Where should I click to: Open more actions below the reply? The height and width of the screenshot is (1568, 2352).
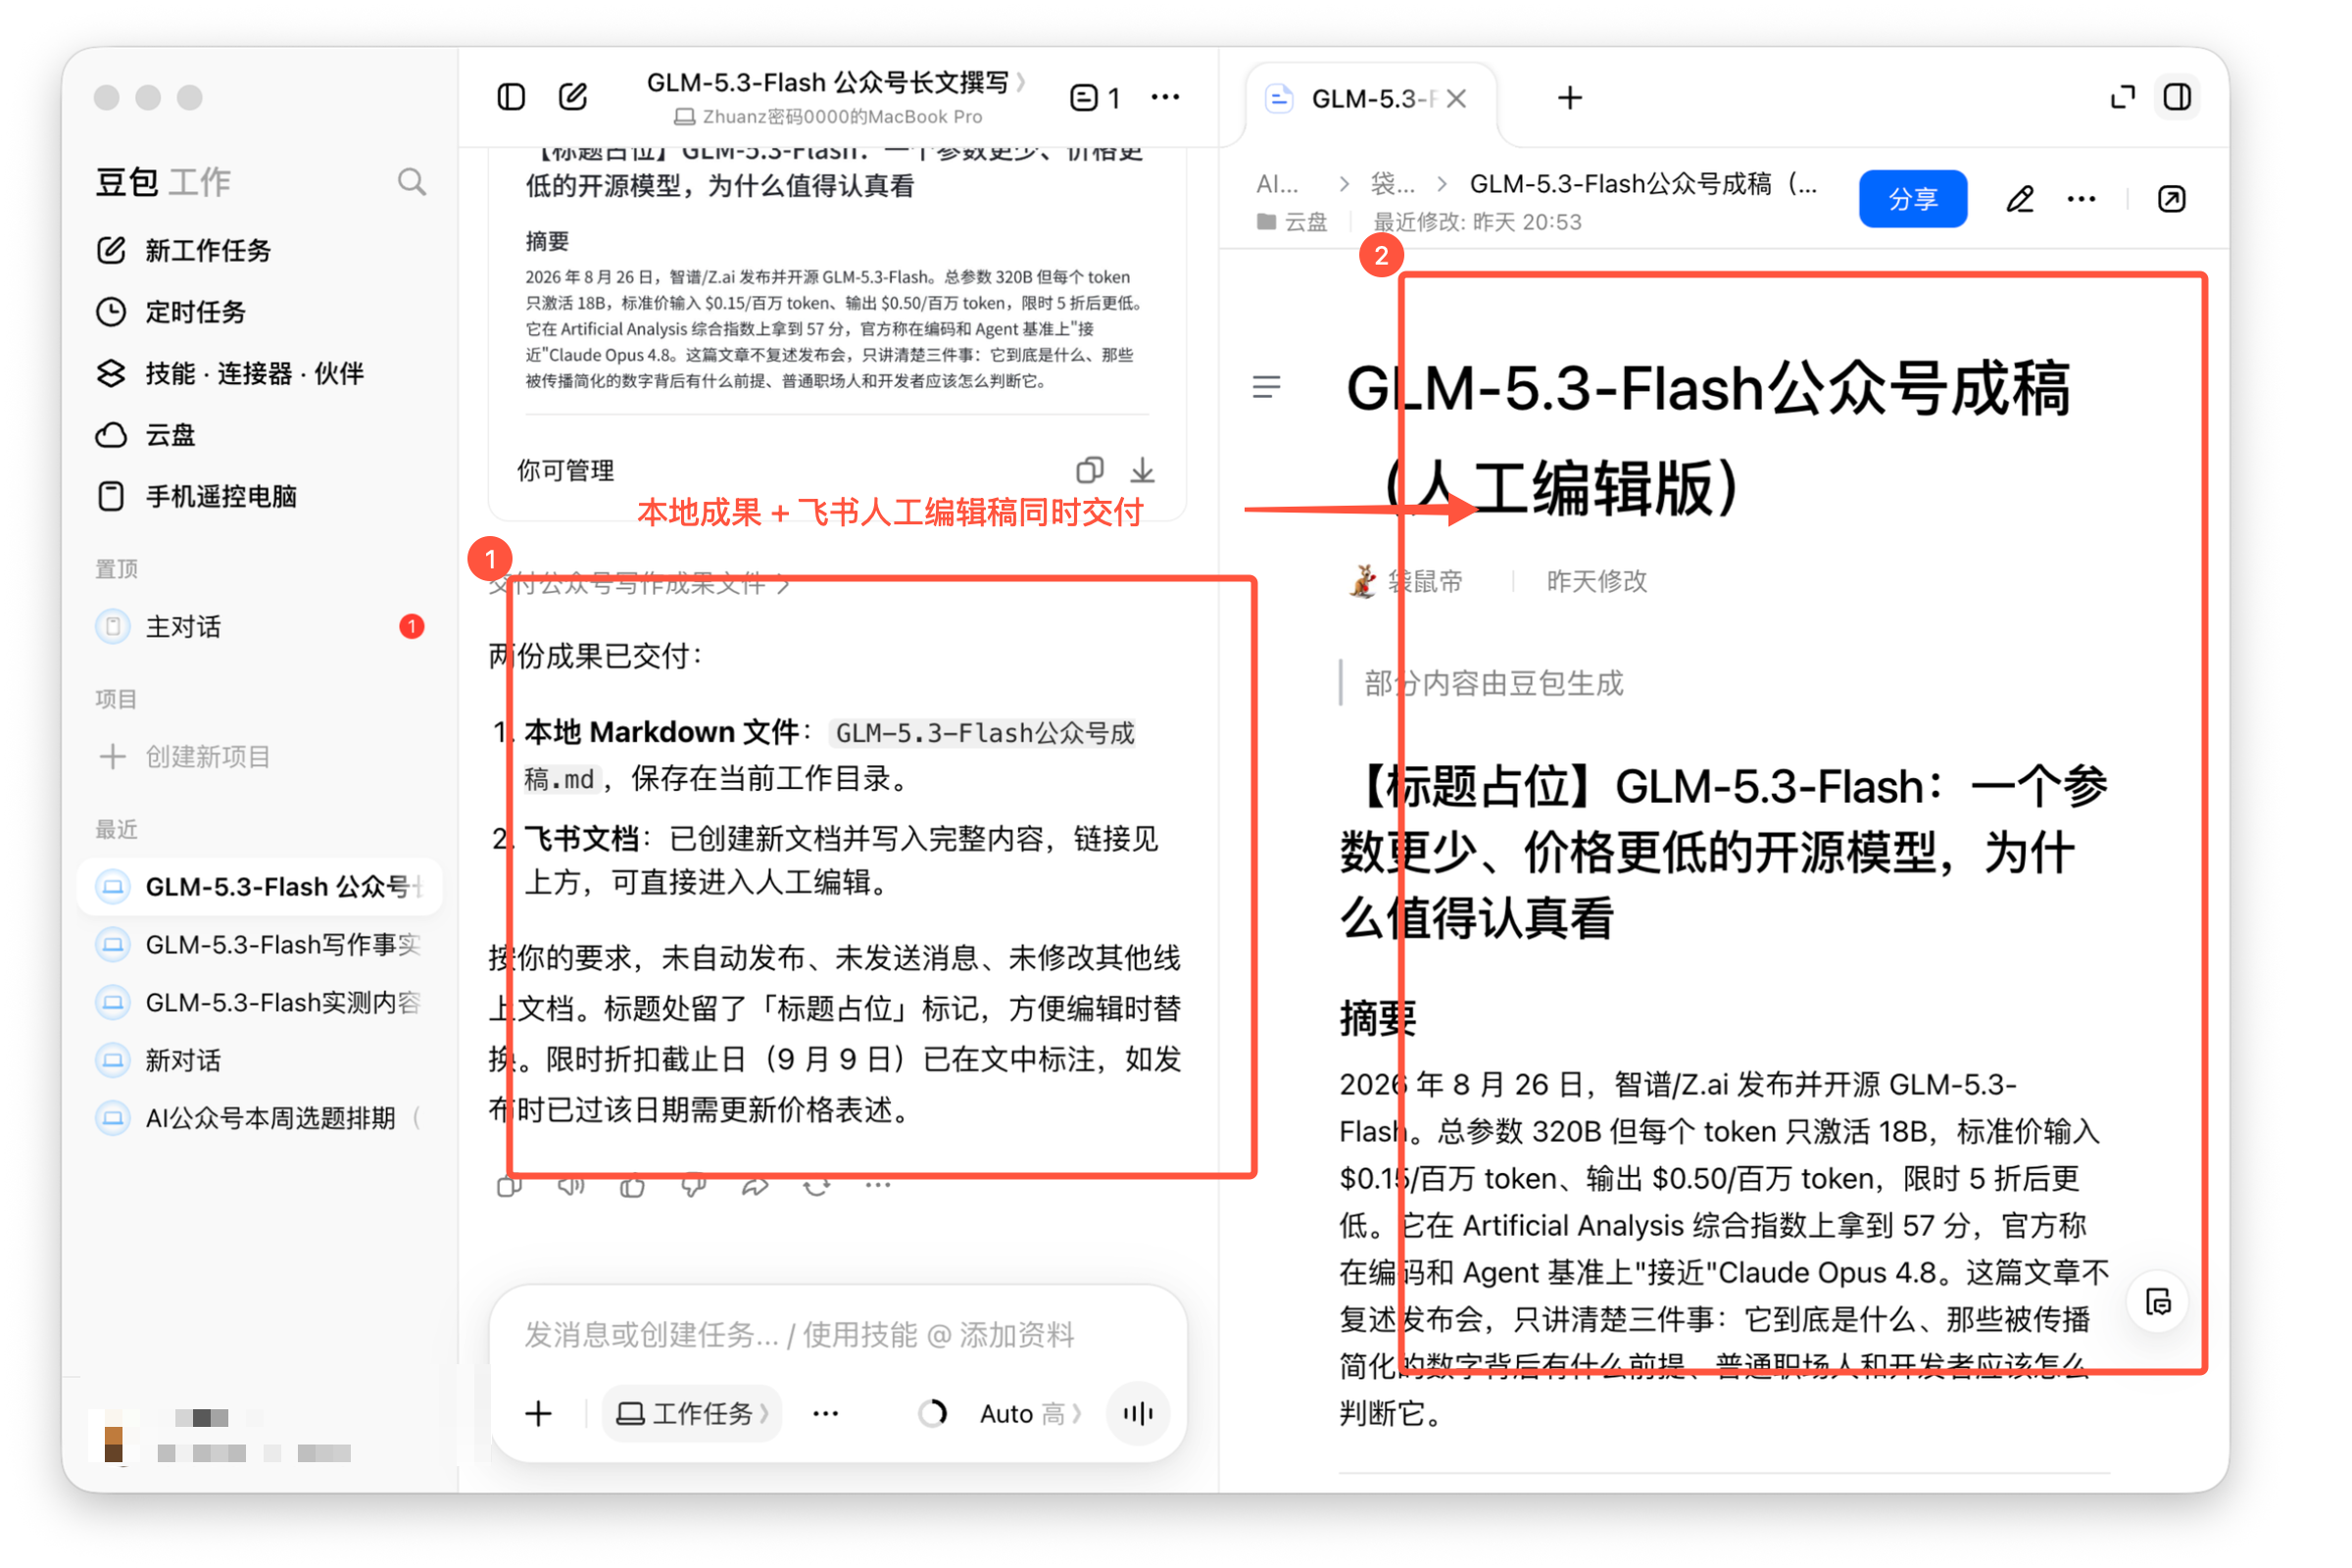[x=878, y=1186]
